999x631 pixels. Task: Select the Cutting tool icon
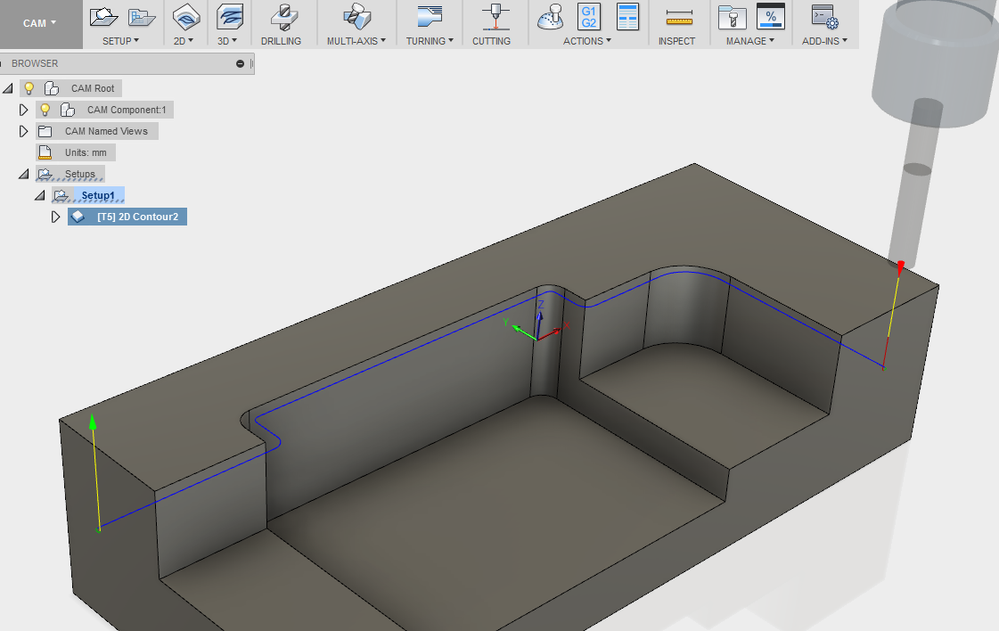494,17
